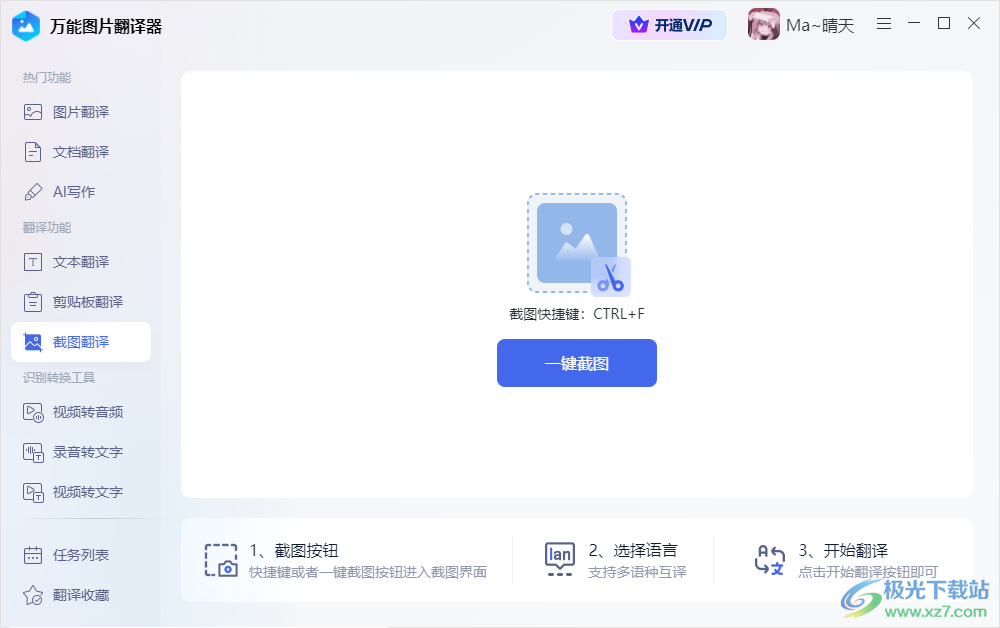The width and height of the screenshot is (1000, 628).
Task: Switch to 图片翻译 menu label
Action: tap(81, 112)
